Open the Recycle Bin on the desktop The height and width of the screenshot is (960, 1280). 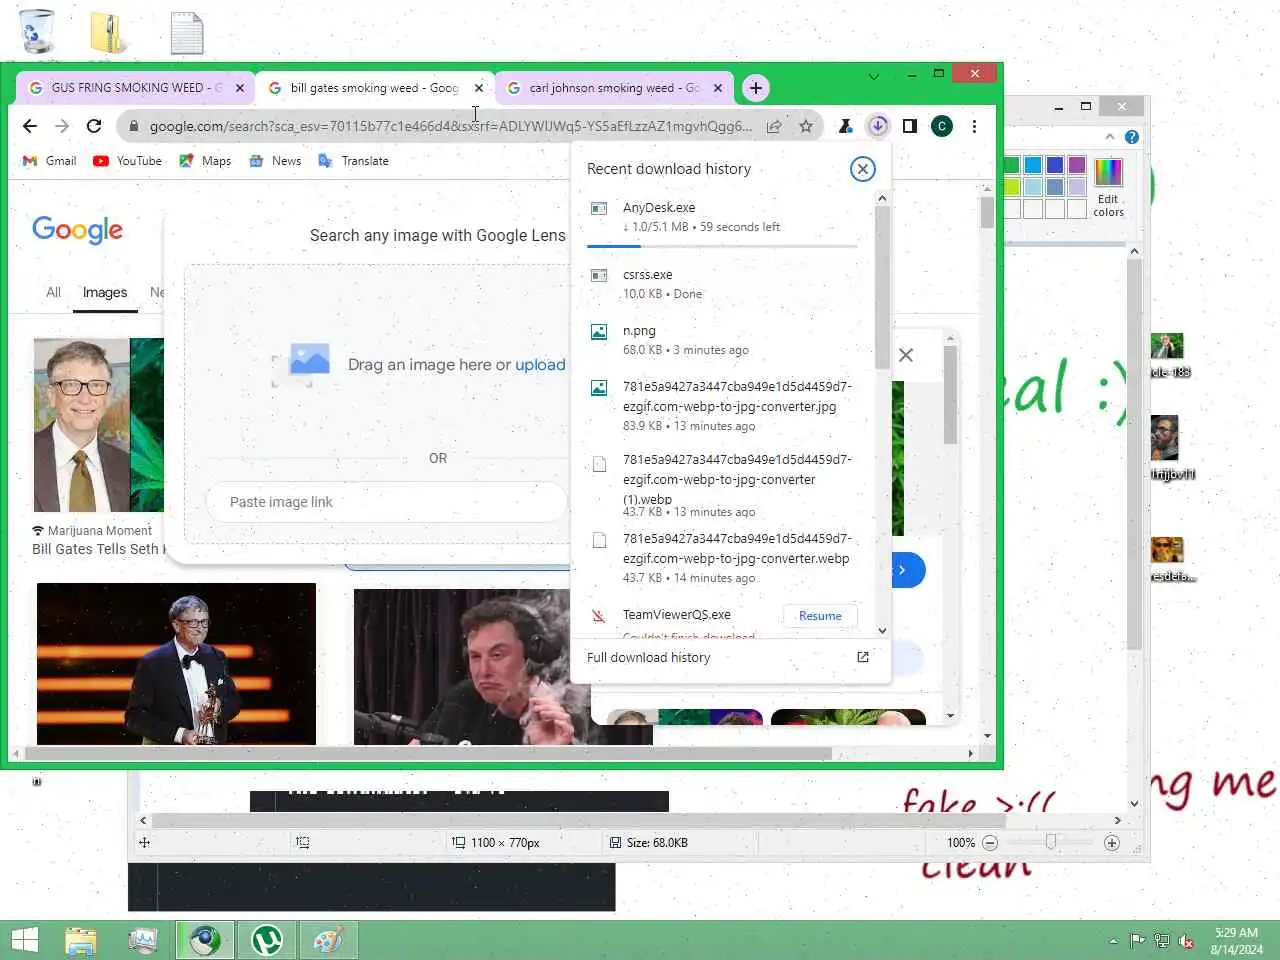click(x=37, y=32)
